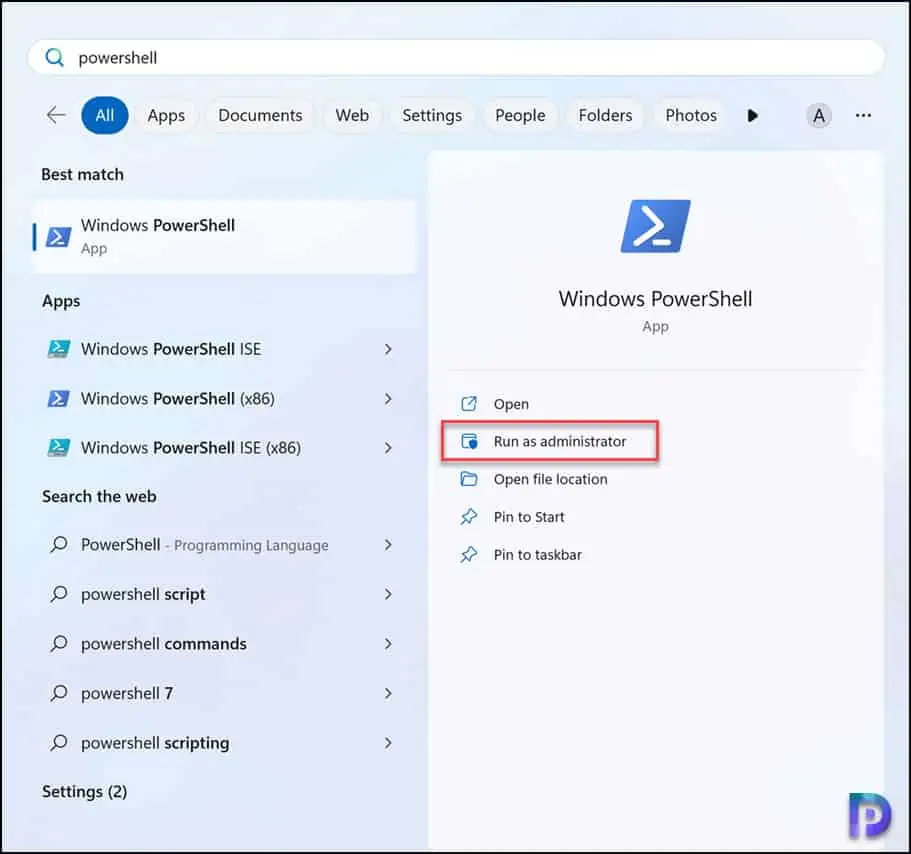Open the account avatar labeled A

pyautogui.click(x=819, y=116)
